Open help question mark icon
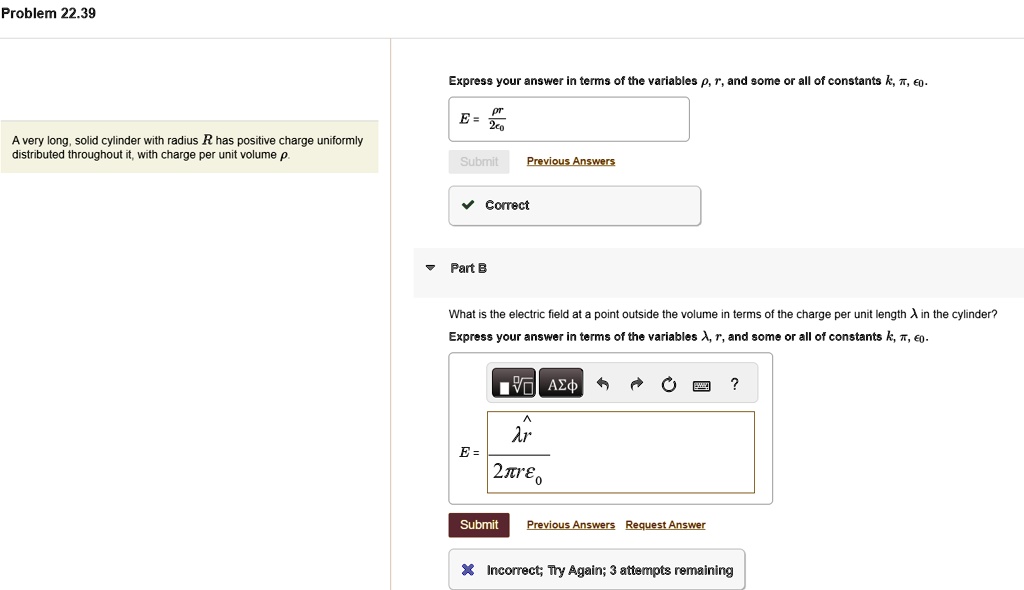 tap(735, 384)
